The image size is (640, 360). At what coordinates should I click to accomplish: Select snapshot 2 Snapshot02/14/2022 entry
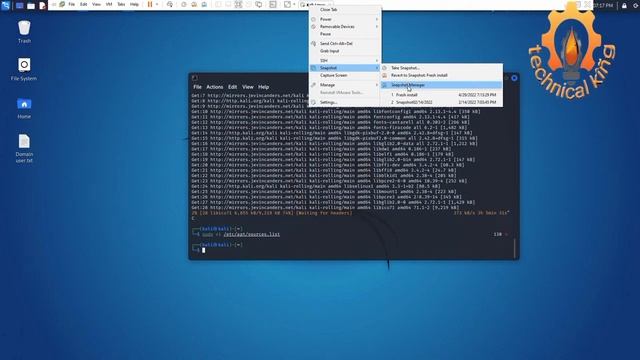click(x=442, y=102)
